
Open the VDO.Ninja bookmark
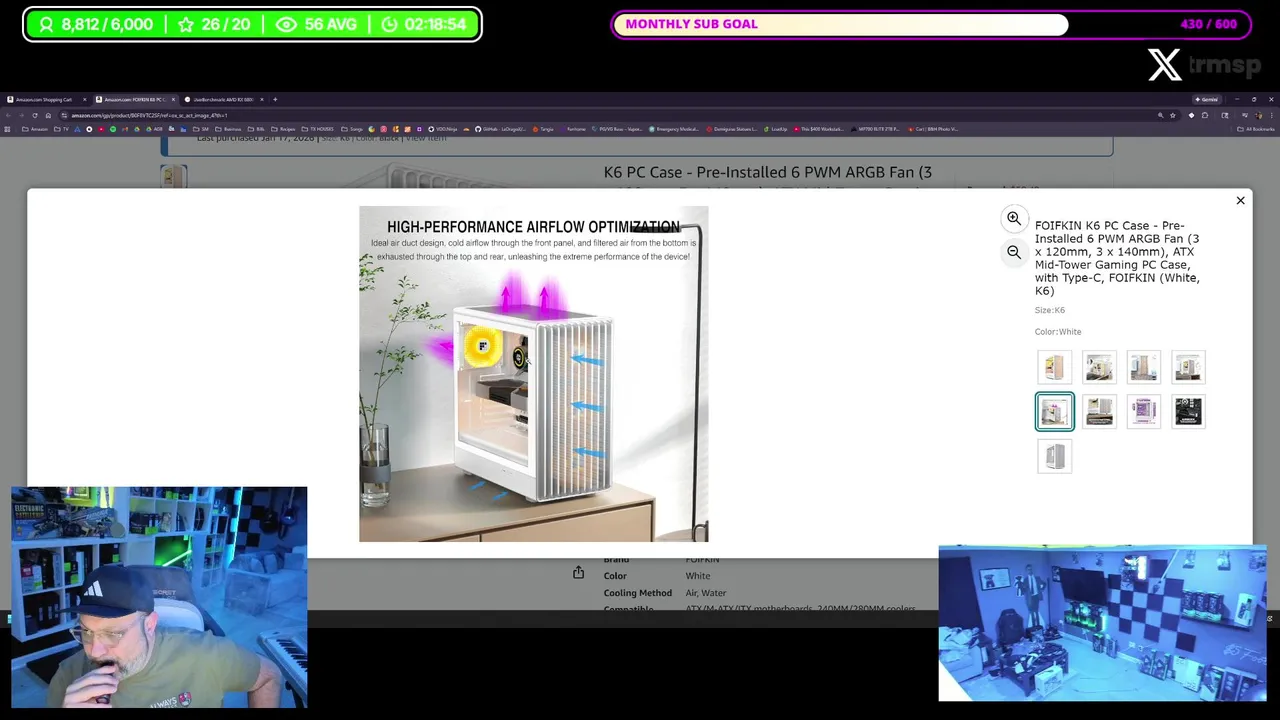pyautogui.click(x=443, y=129)
